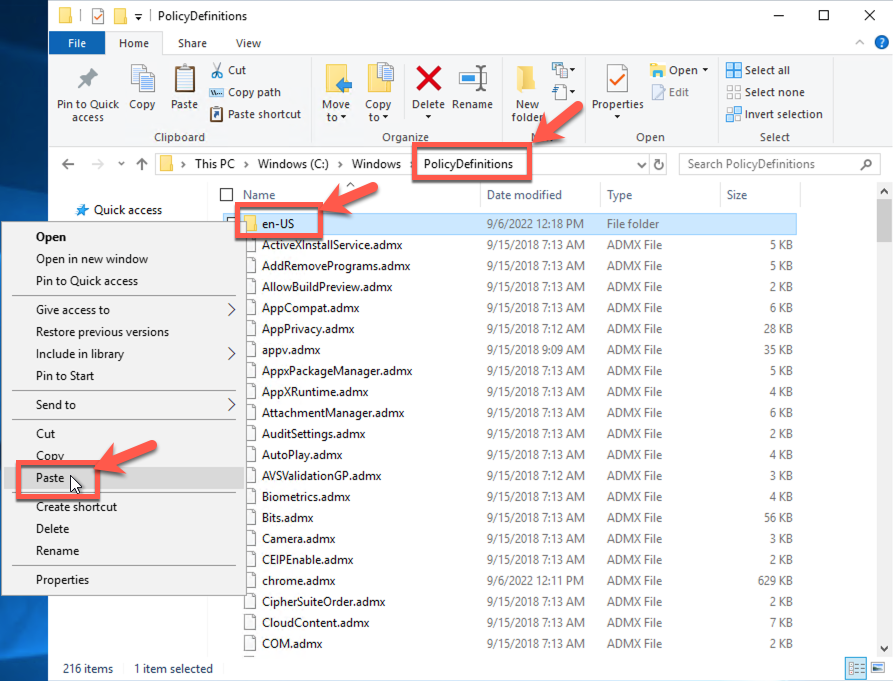Click the Refresh icon beside address bar
Viewport: 893px width, 681px height.
pyautogui.click(x=659, y=165)
